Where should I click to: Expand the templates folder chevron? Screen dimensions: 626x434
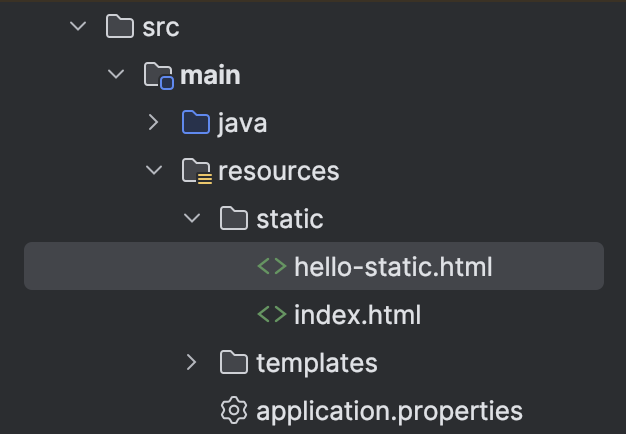(192, 362)
